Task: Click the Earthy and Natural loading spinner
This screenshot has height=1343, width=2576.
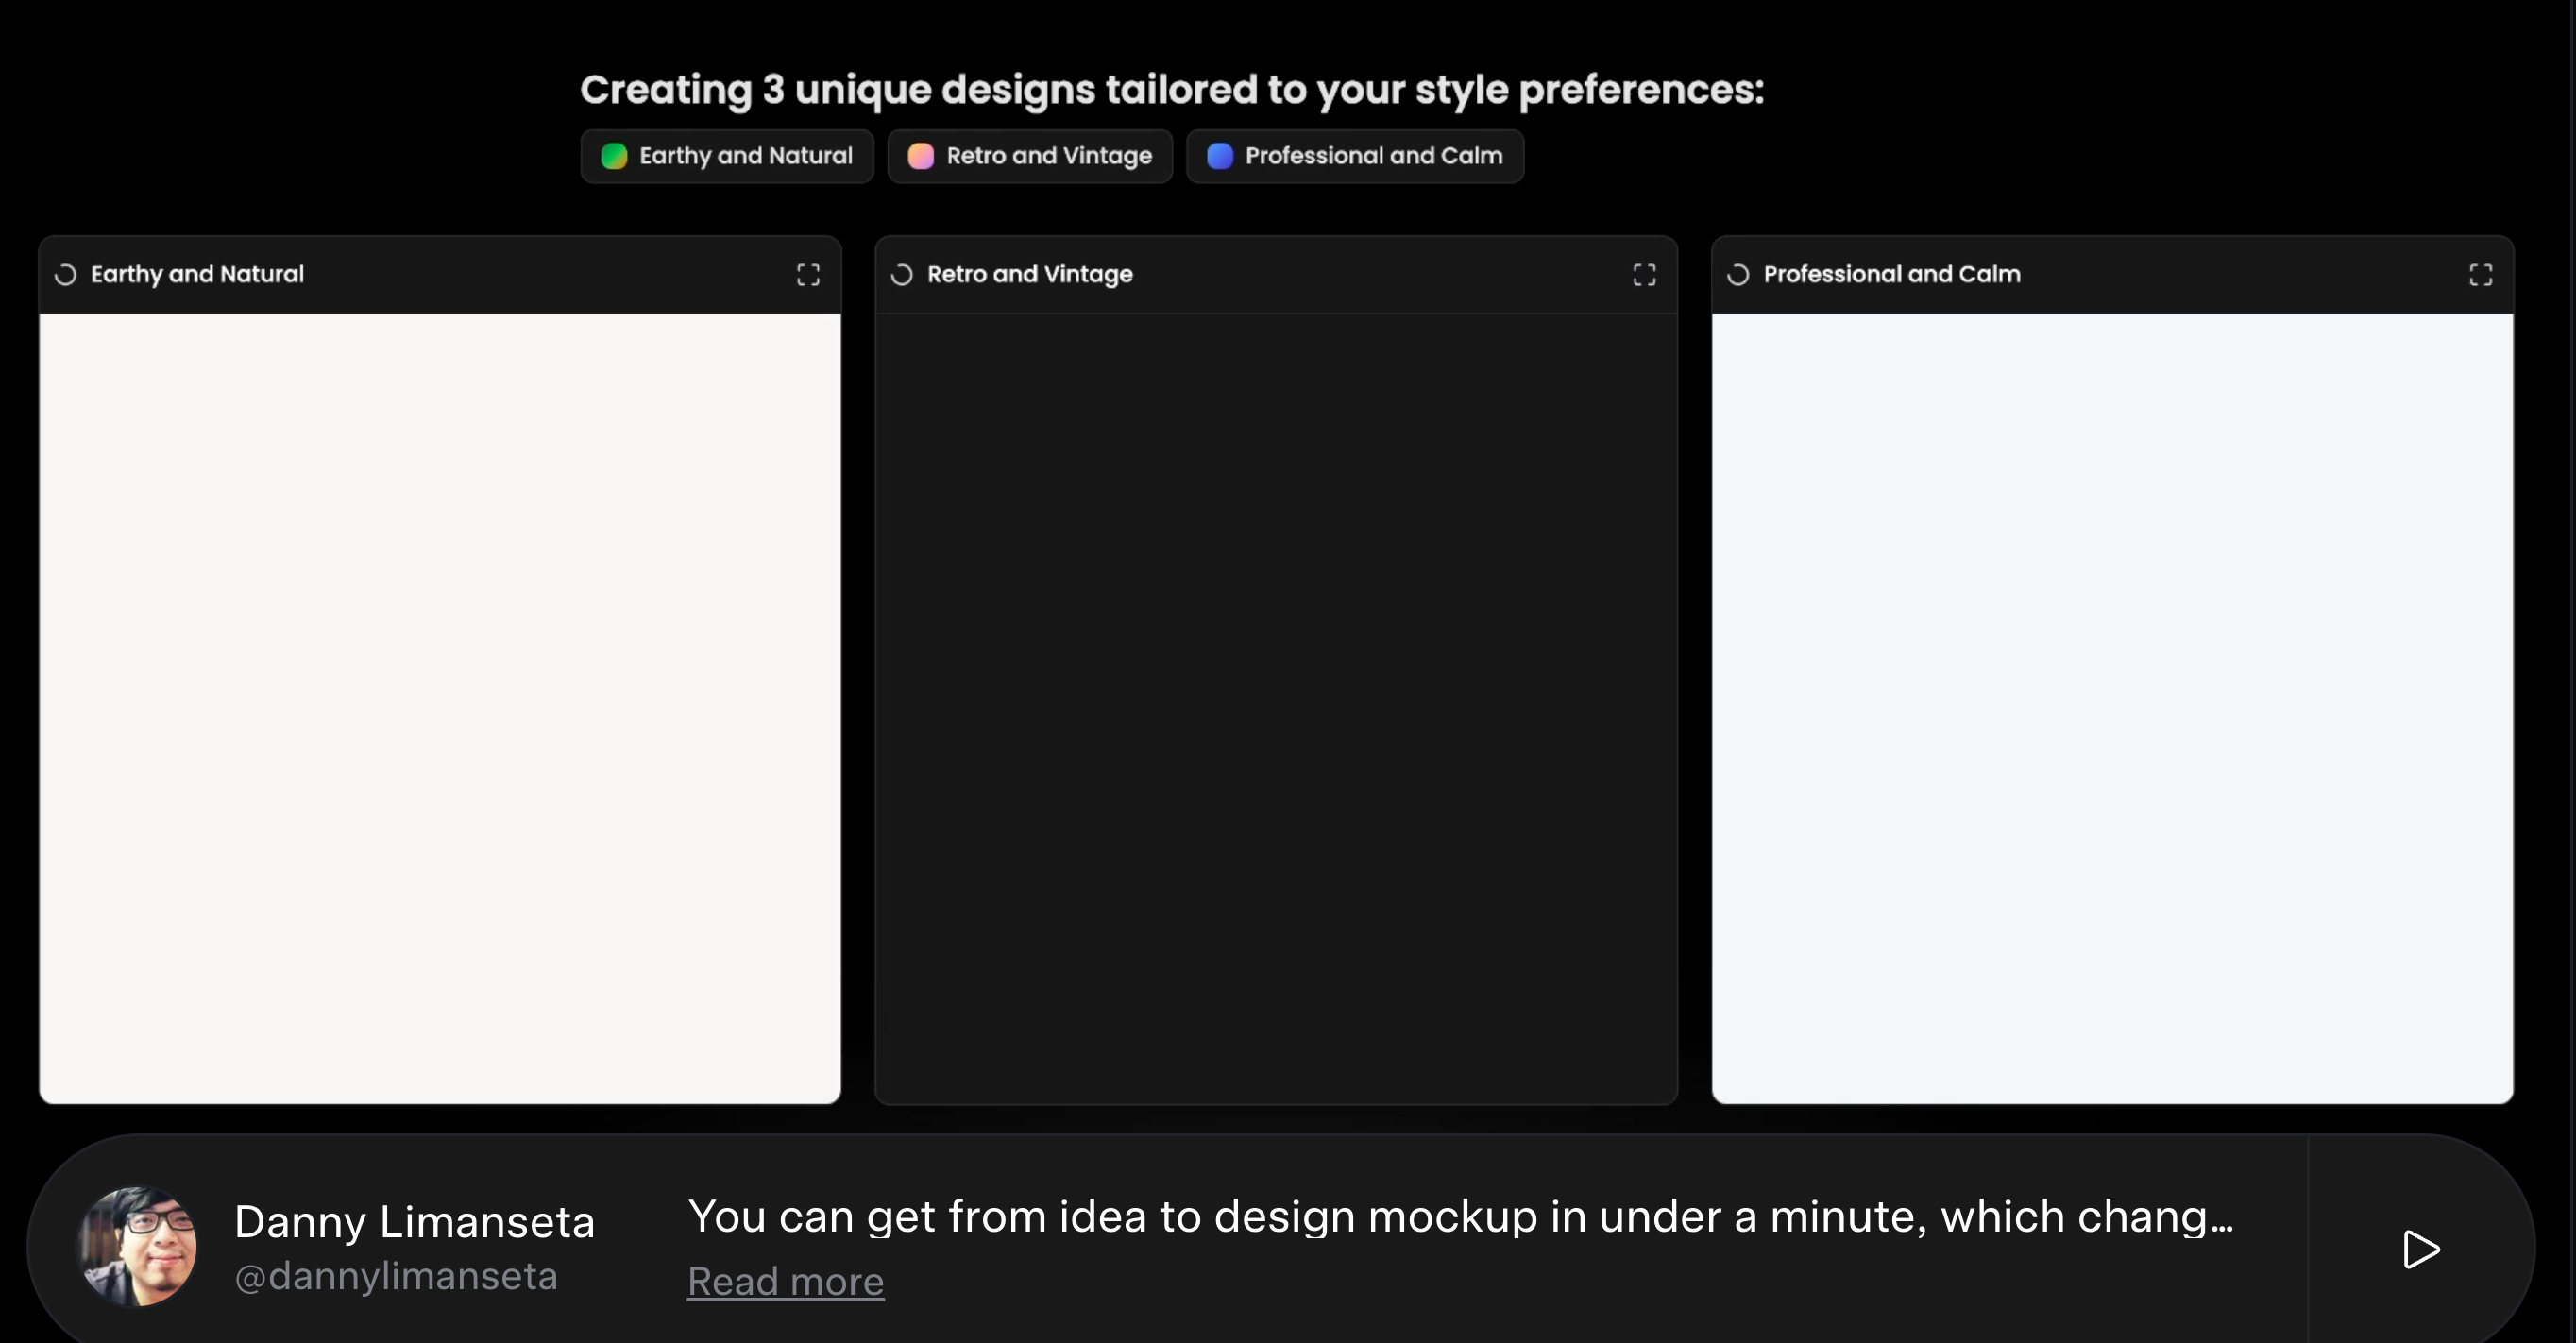Action: tap(66, 275)
